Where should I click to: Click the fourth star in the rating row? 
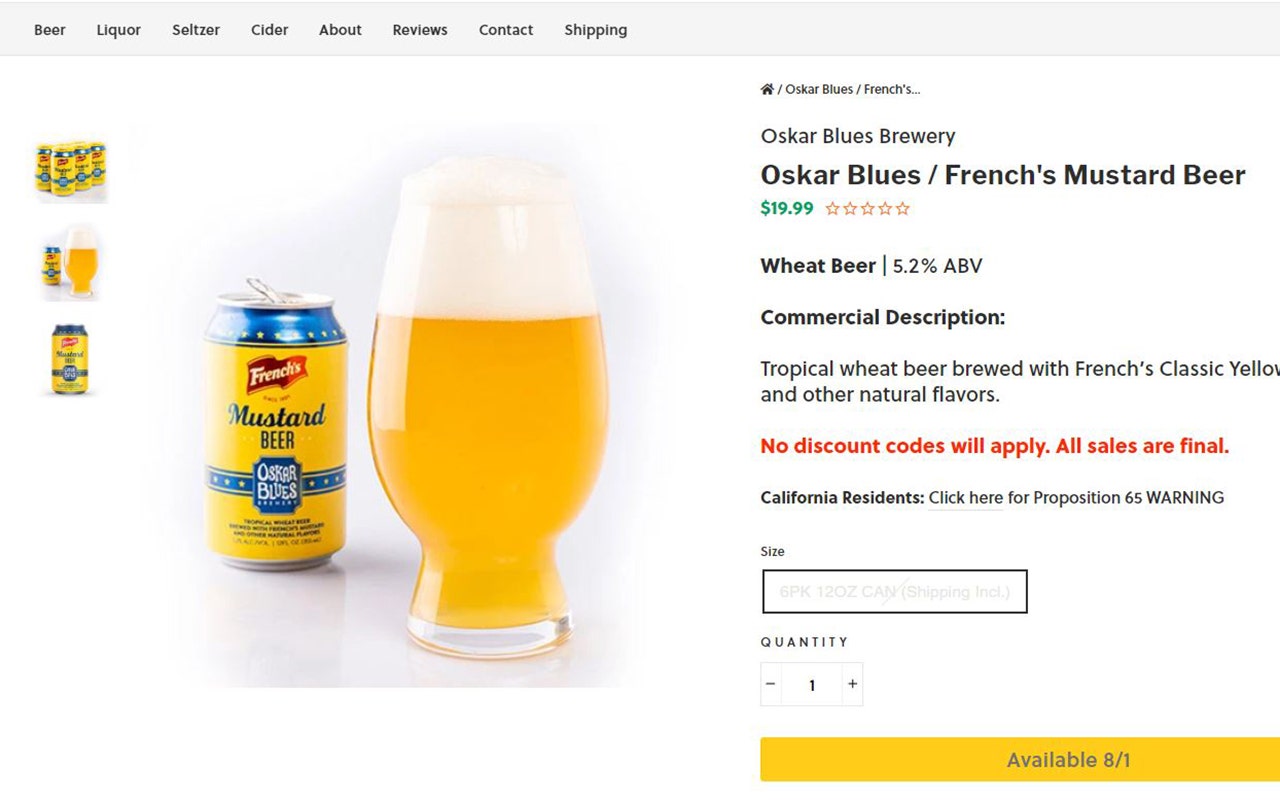pos(885,208)
